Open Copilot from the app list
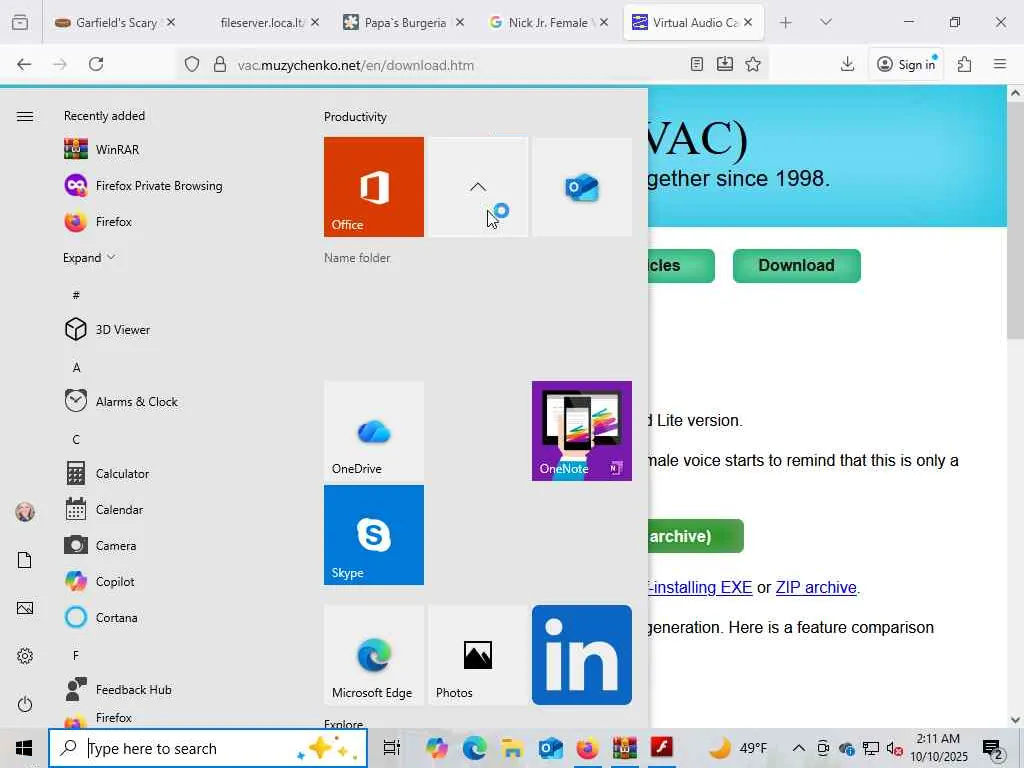The height and width of the screenshot is (768, 1024). click(x=99, y=581)
